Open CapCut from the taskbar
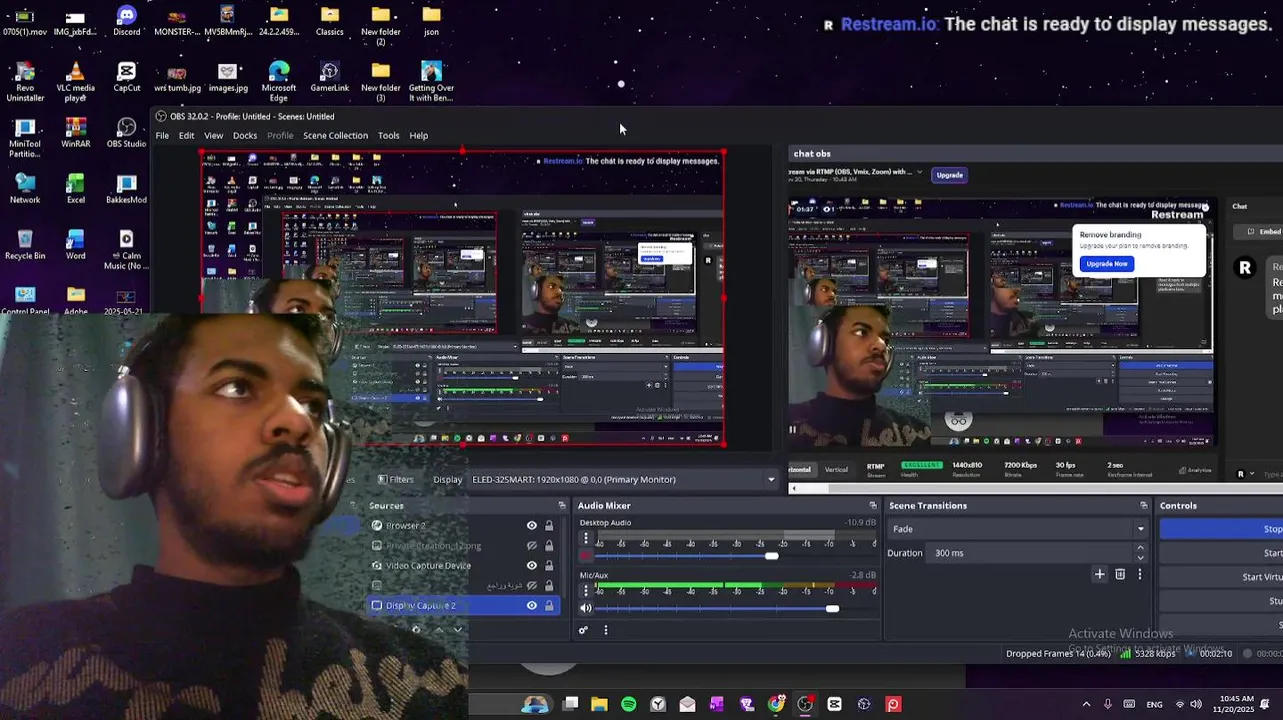The height and width of the screenshot is (720, 1283). 835,704
